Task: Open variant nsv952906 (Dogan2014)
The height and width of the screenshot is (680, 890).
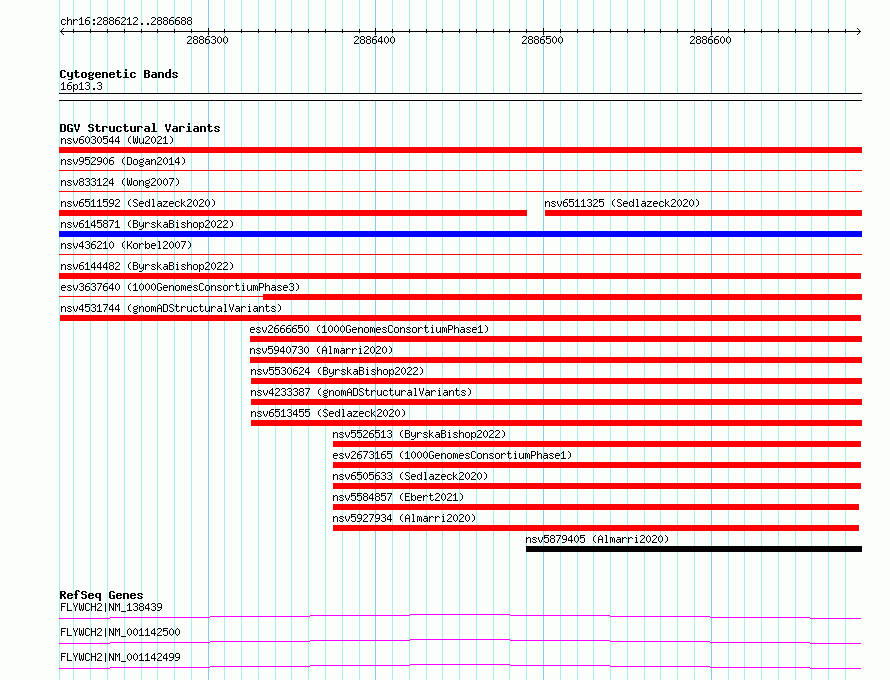Action: click(x=123, y=161)
